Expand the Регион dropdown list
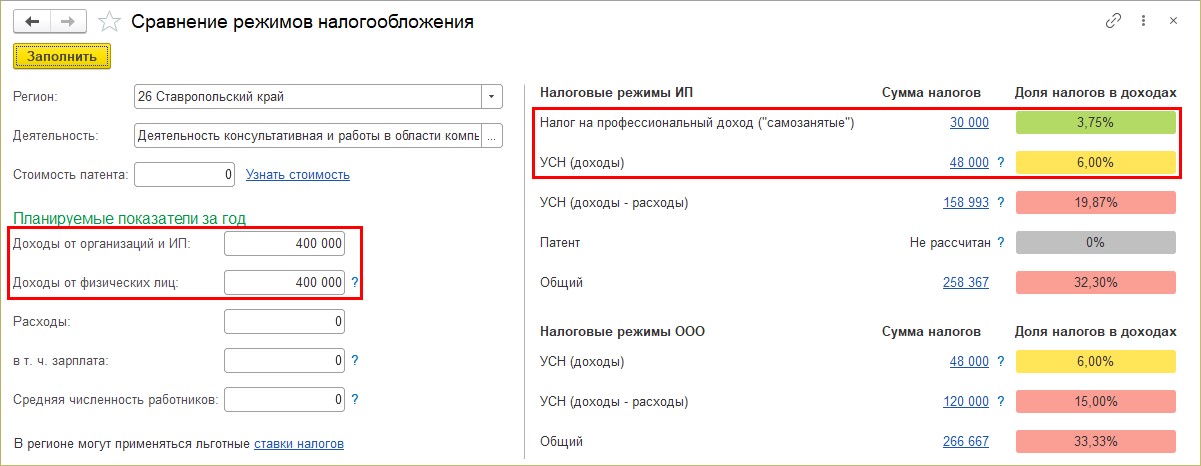The height and width of the screenshot is (466, 1201). pos(491,97)
